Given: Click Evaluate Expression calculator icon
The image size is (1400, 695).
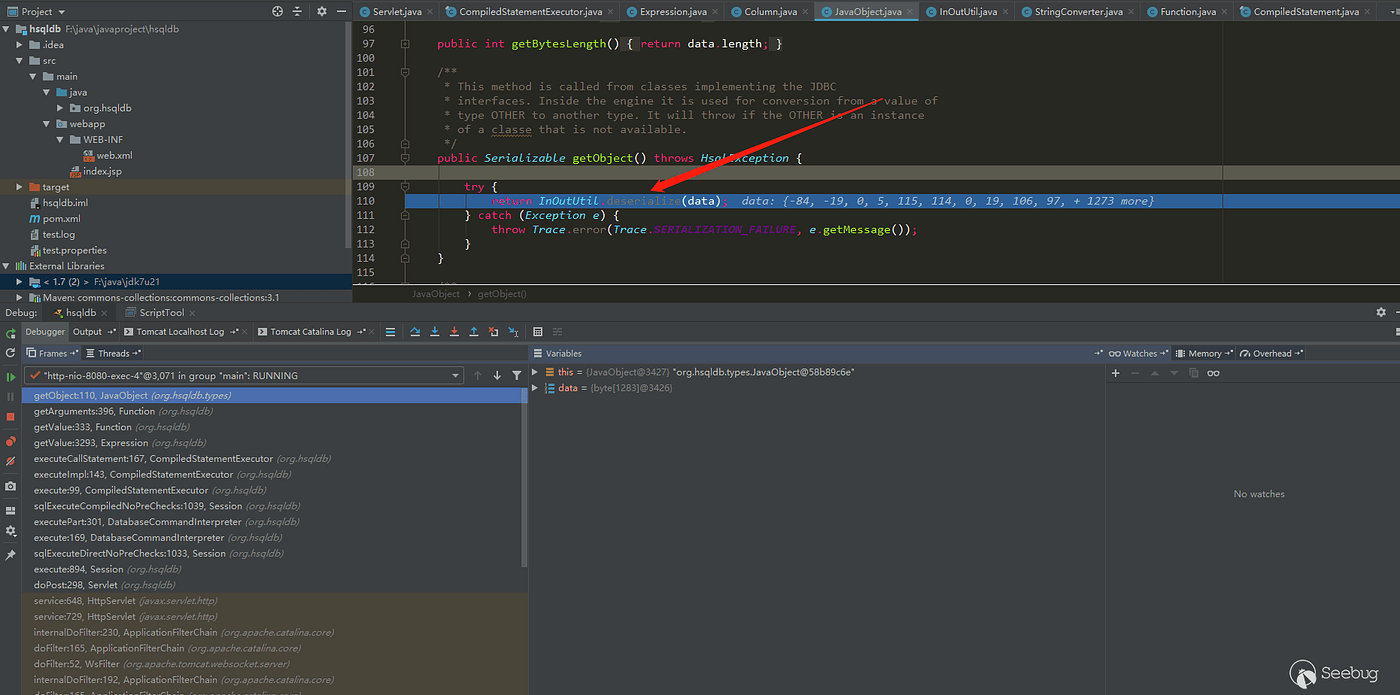Looking at the screenshot, I should point(538,332).
